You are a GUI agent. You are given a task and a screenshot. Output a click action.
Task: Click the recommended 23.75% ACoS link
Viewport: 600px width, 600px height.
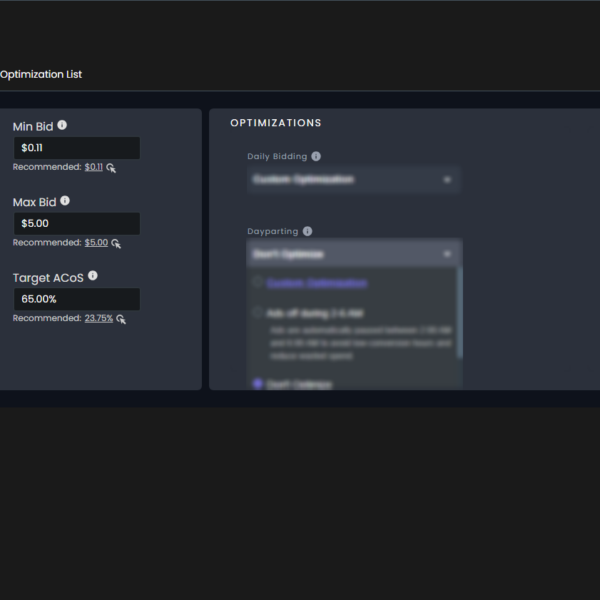coord(98,318)
